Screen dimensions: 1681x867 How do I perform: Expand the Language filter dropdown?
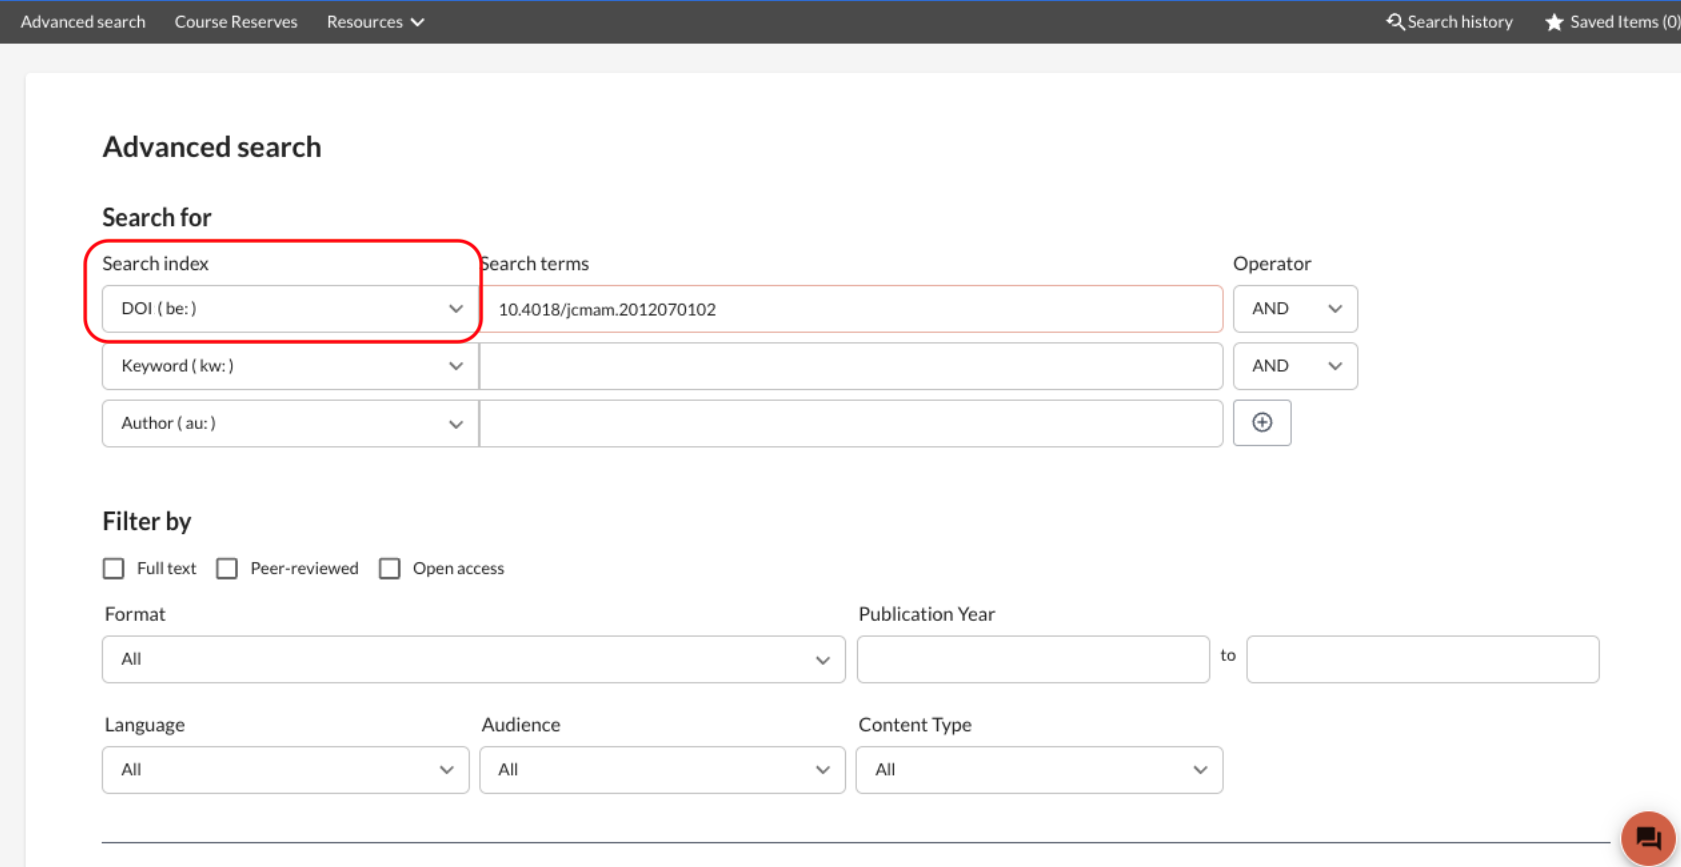point(285,770)
